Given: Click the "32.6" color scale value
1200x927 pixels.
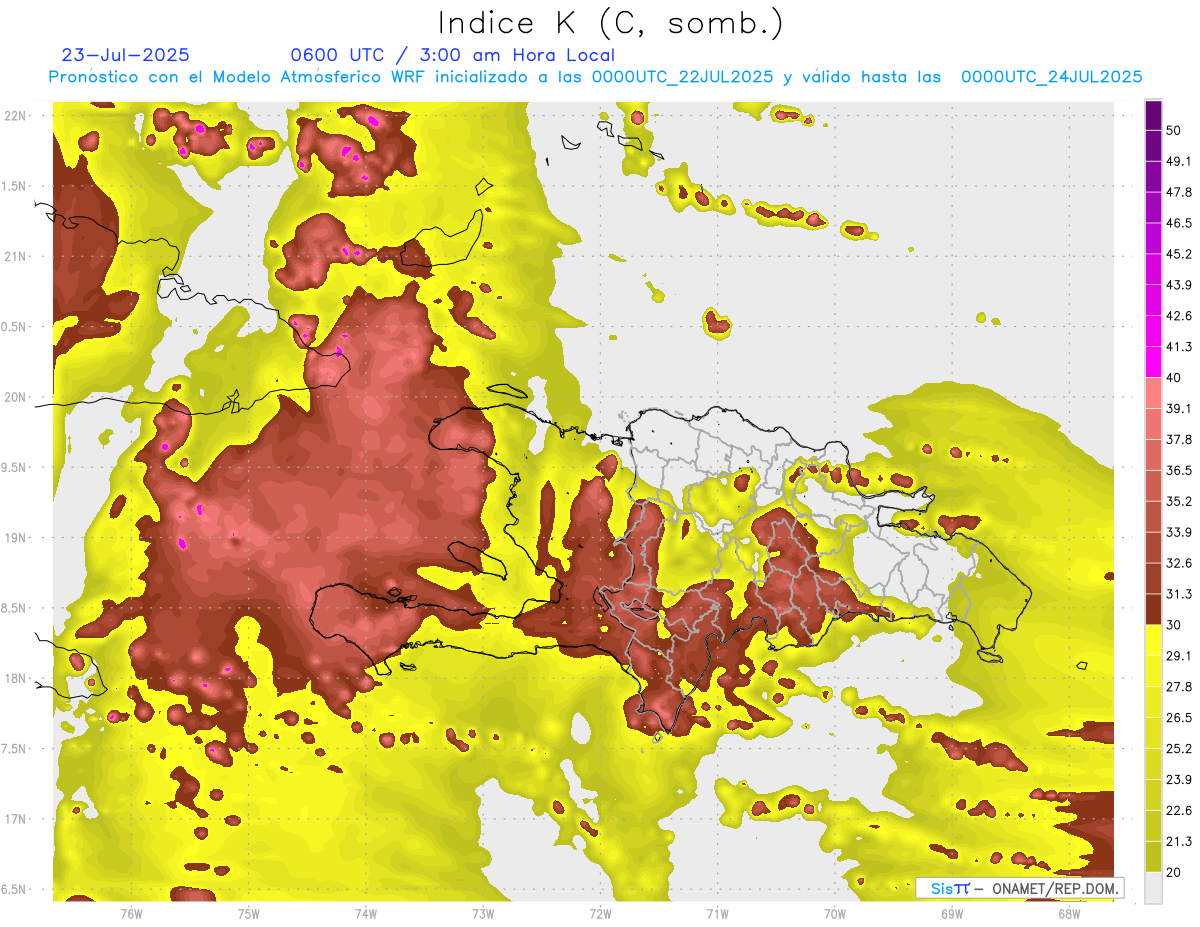Looking at the screenshot, I should point(1179,563).
